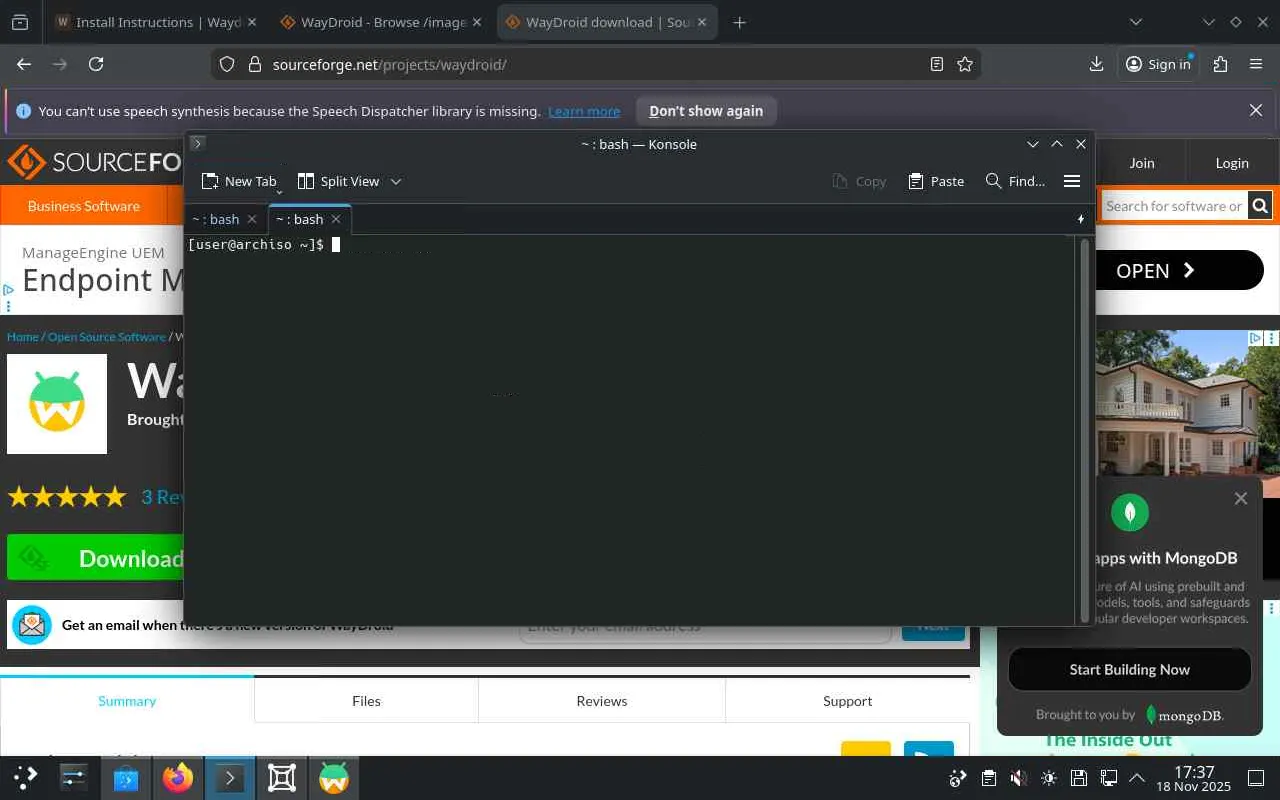Open the Firefox application hamburger menu

point(1257,64)
